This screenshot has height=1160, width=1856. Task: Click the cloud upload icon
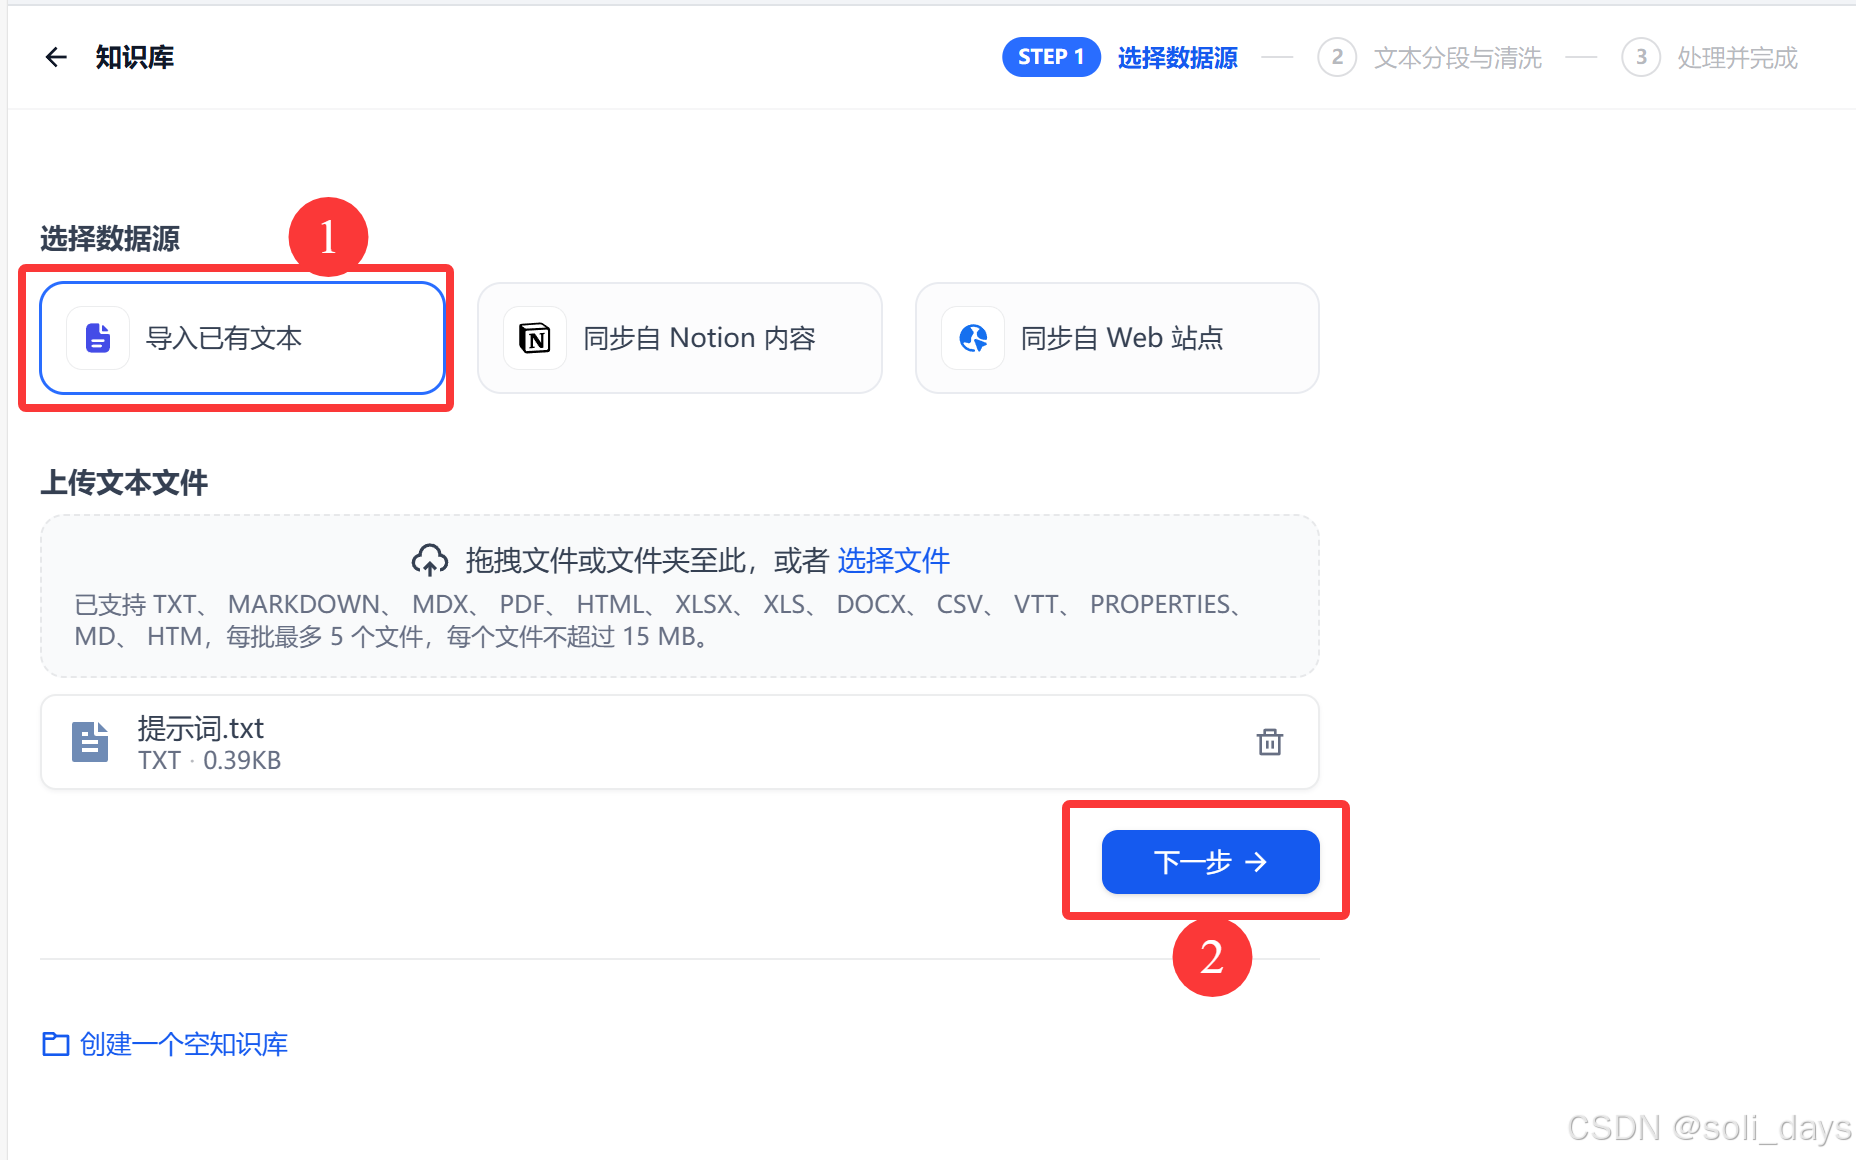[x=430, y=560]
